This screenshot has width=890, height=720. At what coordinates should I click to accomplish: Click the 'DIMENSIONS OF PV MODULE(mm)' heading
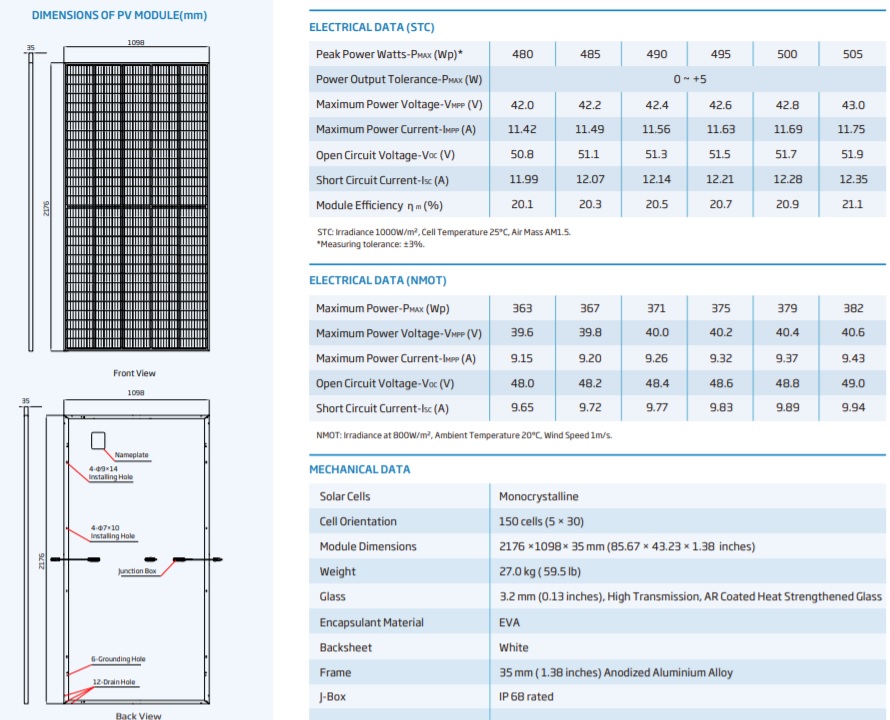click(119, 15)
